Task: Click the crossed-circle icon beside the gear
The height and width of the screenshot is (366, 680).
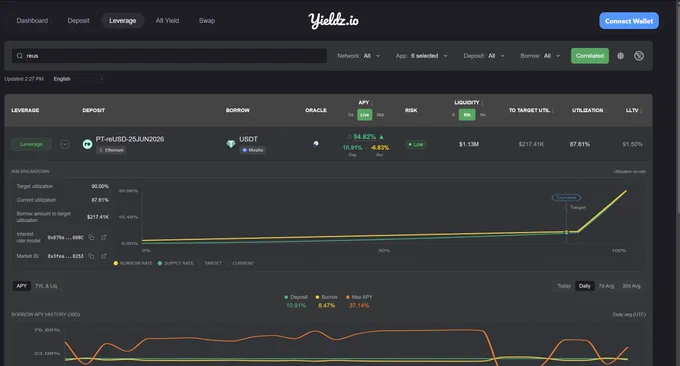Action: click(x=639, y=56)
